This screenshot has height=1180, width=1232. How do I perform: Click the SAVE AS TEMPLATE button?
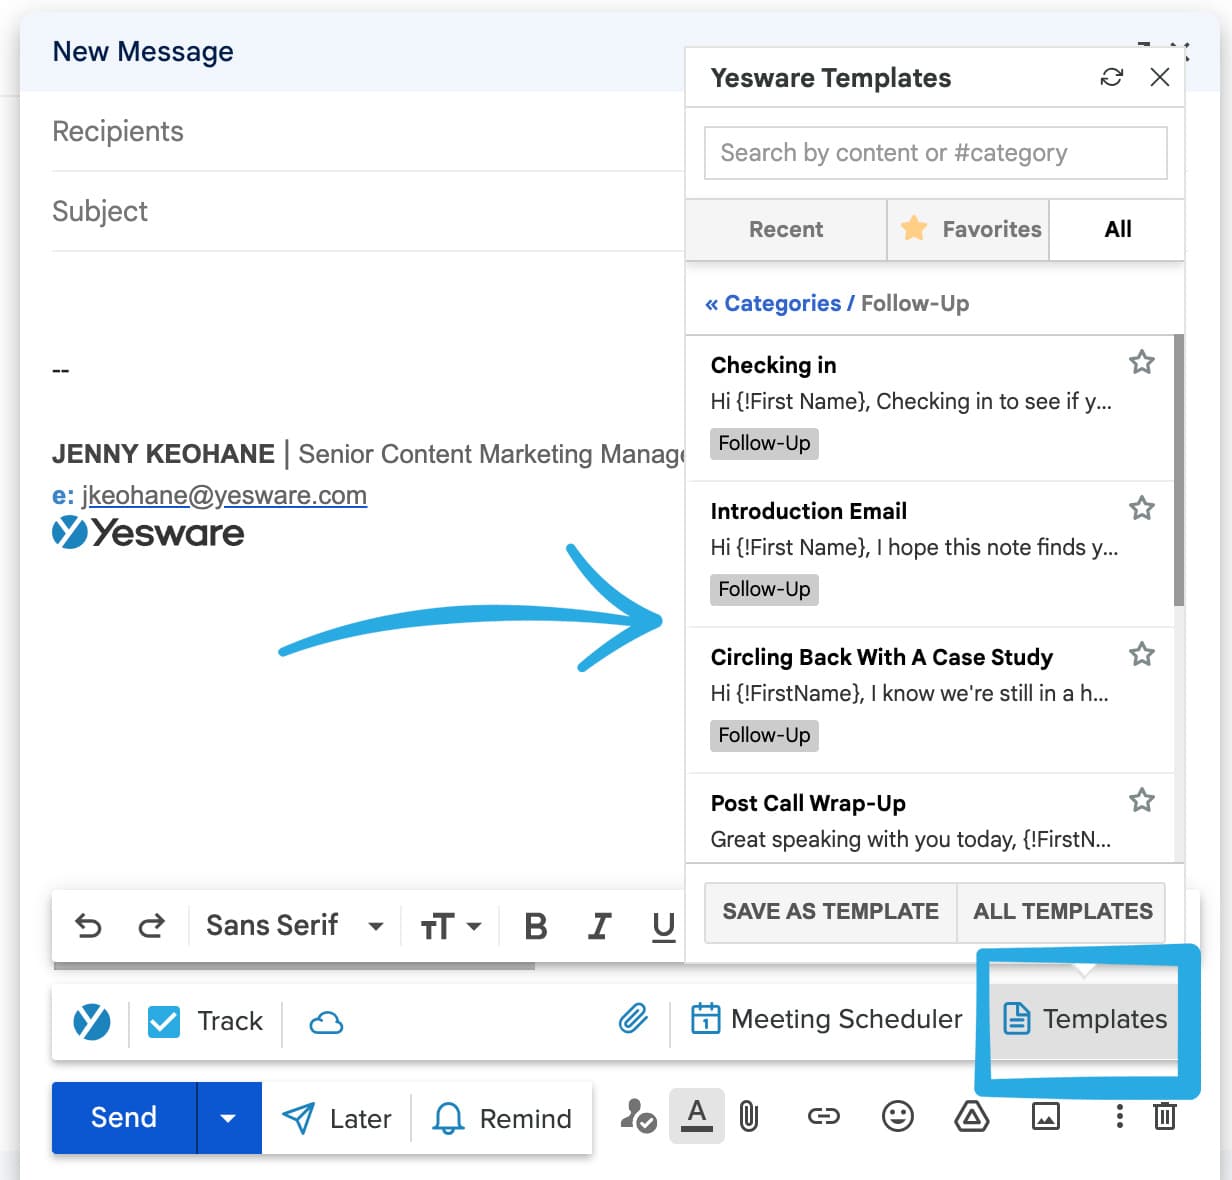pyautogui.click(x=830, y=911)
